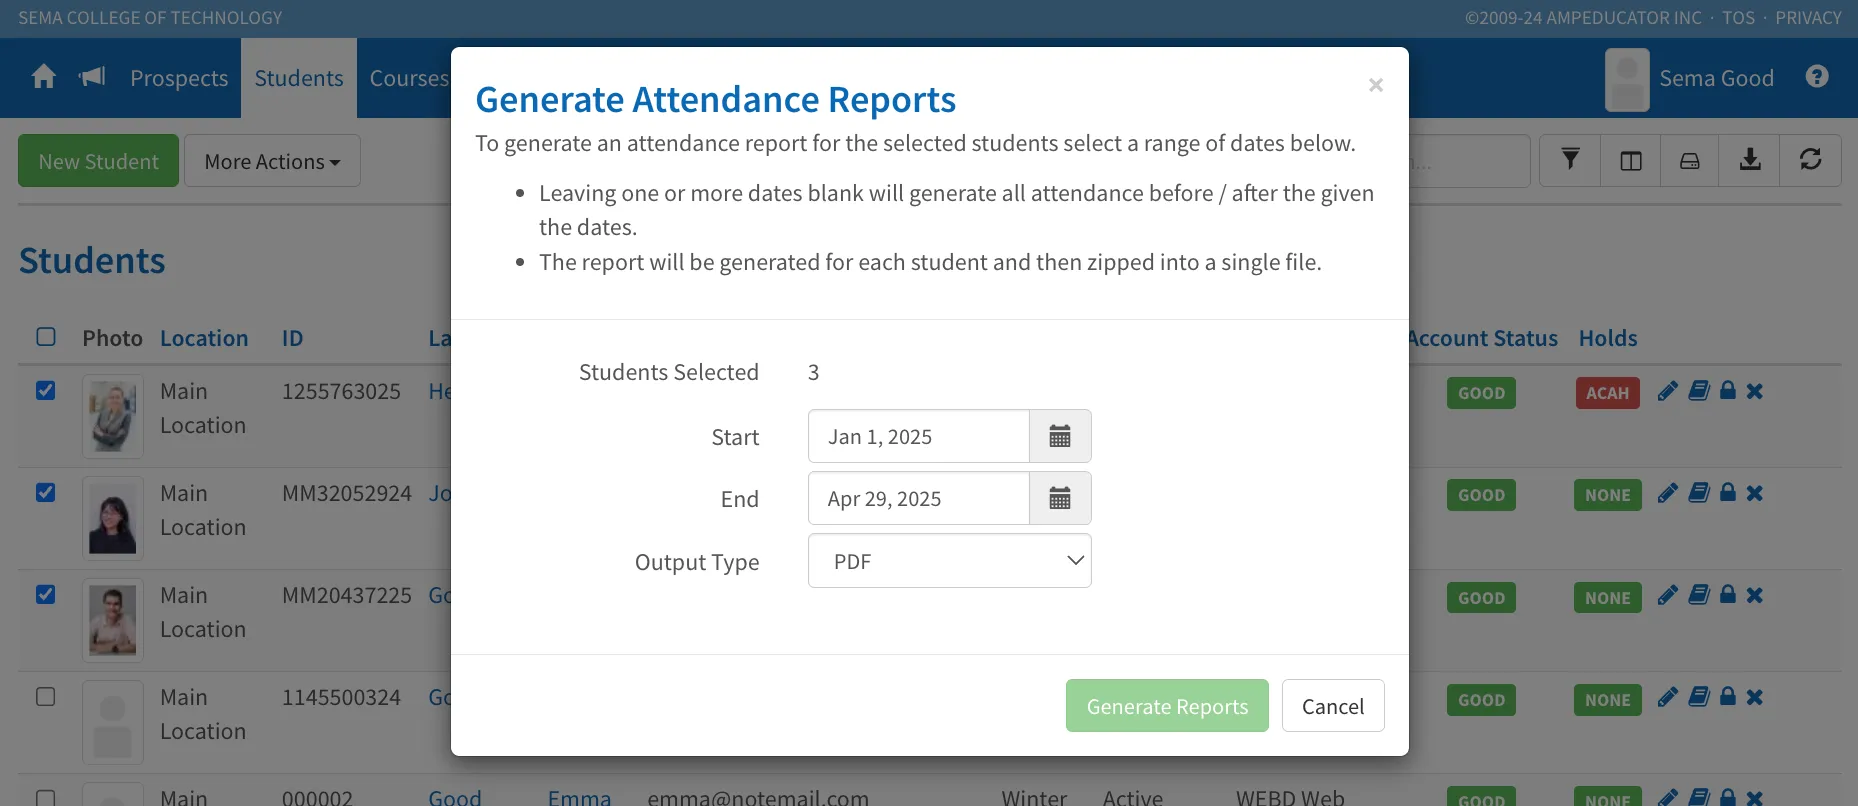The width and height of the screenshot is (1858, 806).
Task: Open announcements megaphone icon
Action: (92, 77)
